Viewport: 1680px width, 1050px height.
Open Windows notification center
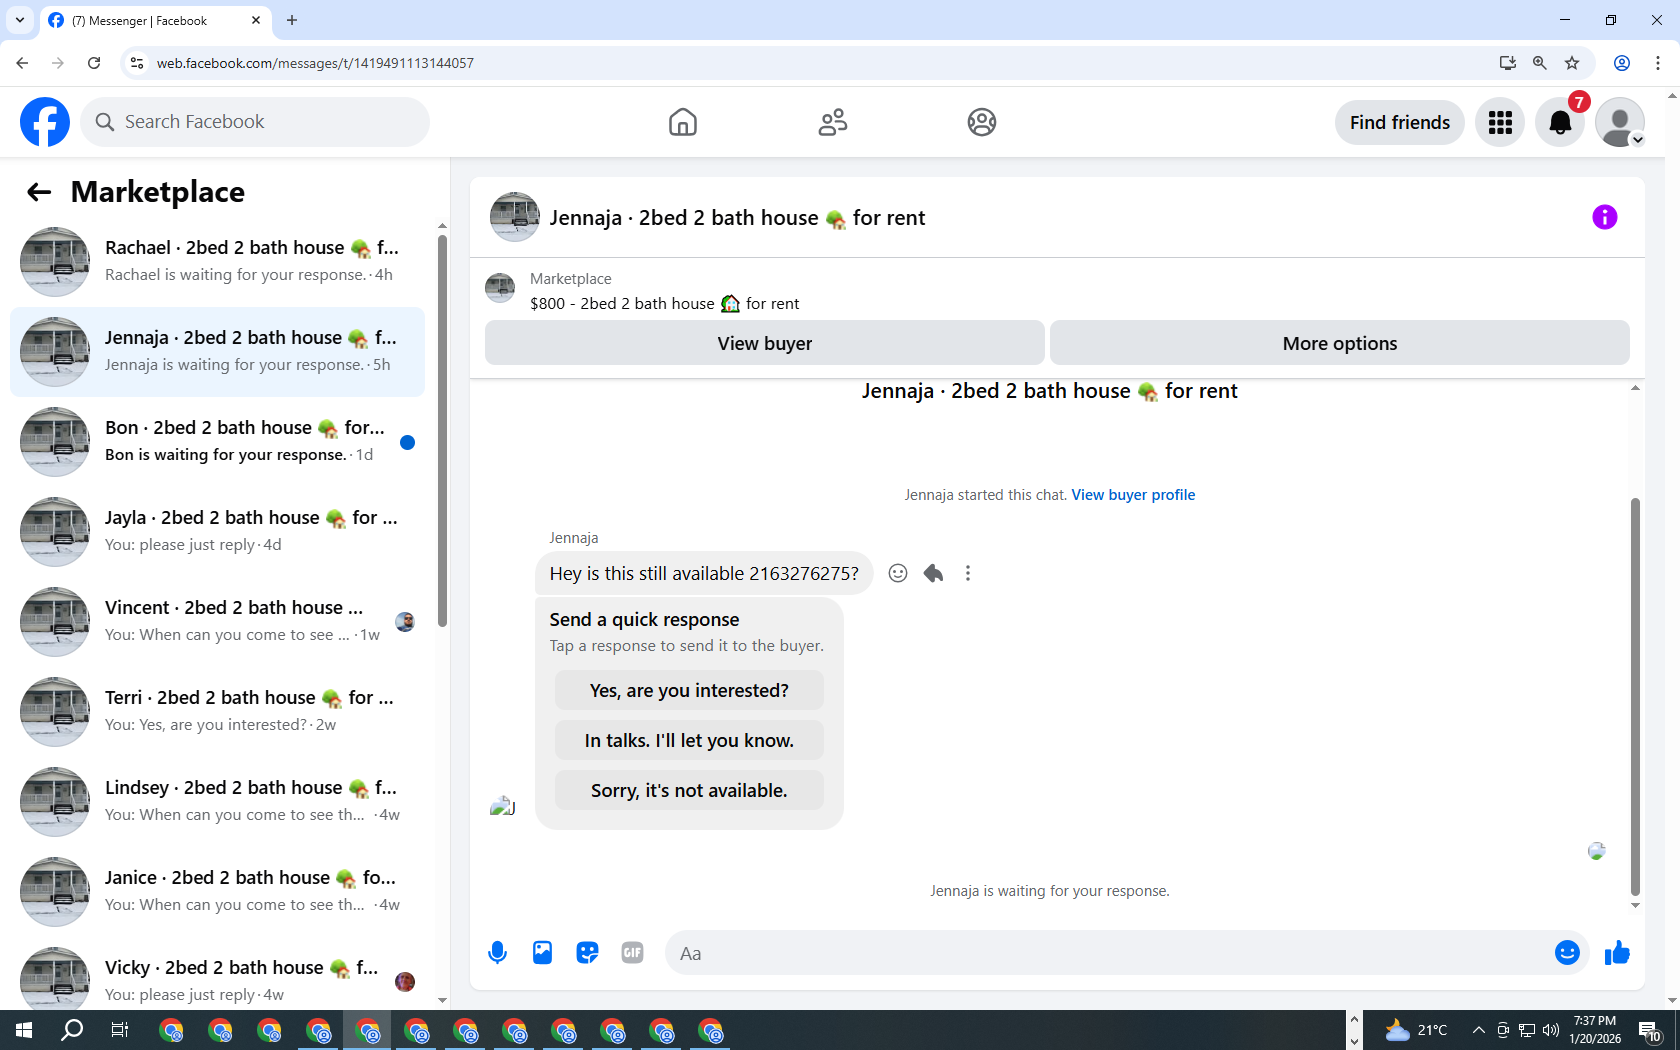point(1650,1030)
